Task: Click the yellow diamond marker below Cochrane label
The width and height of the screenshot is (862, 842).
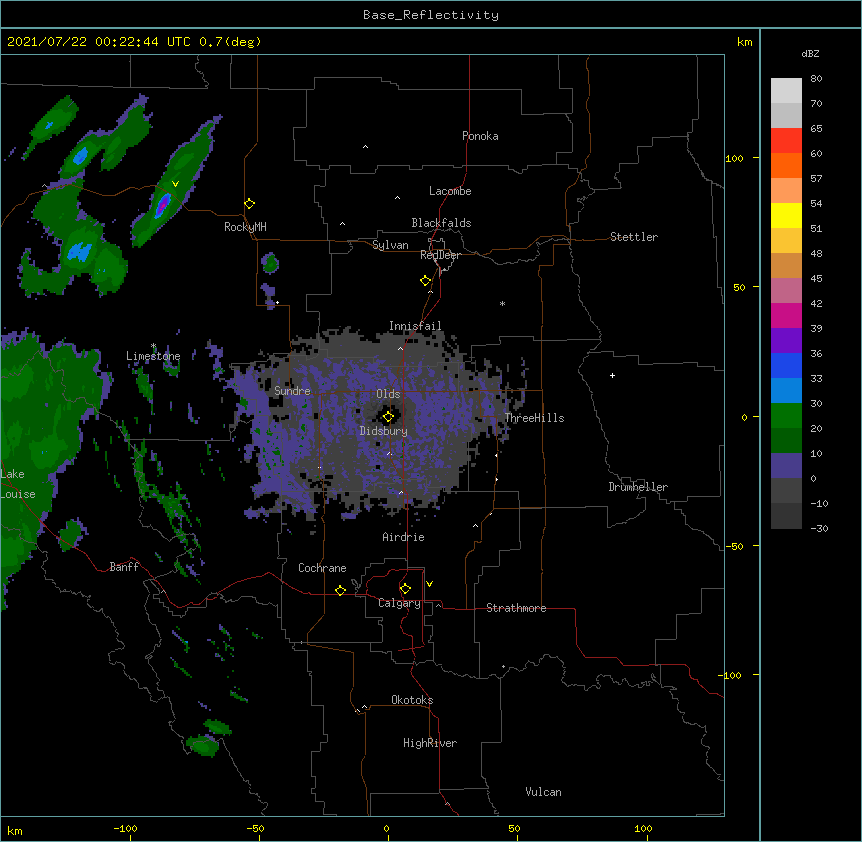Action: click(340, 590)
